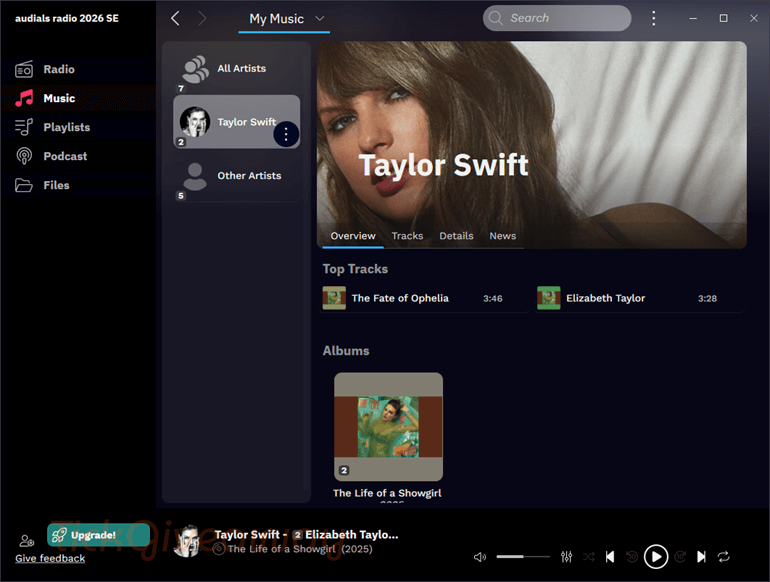Rewind 10 seconds

coord(632,557)
